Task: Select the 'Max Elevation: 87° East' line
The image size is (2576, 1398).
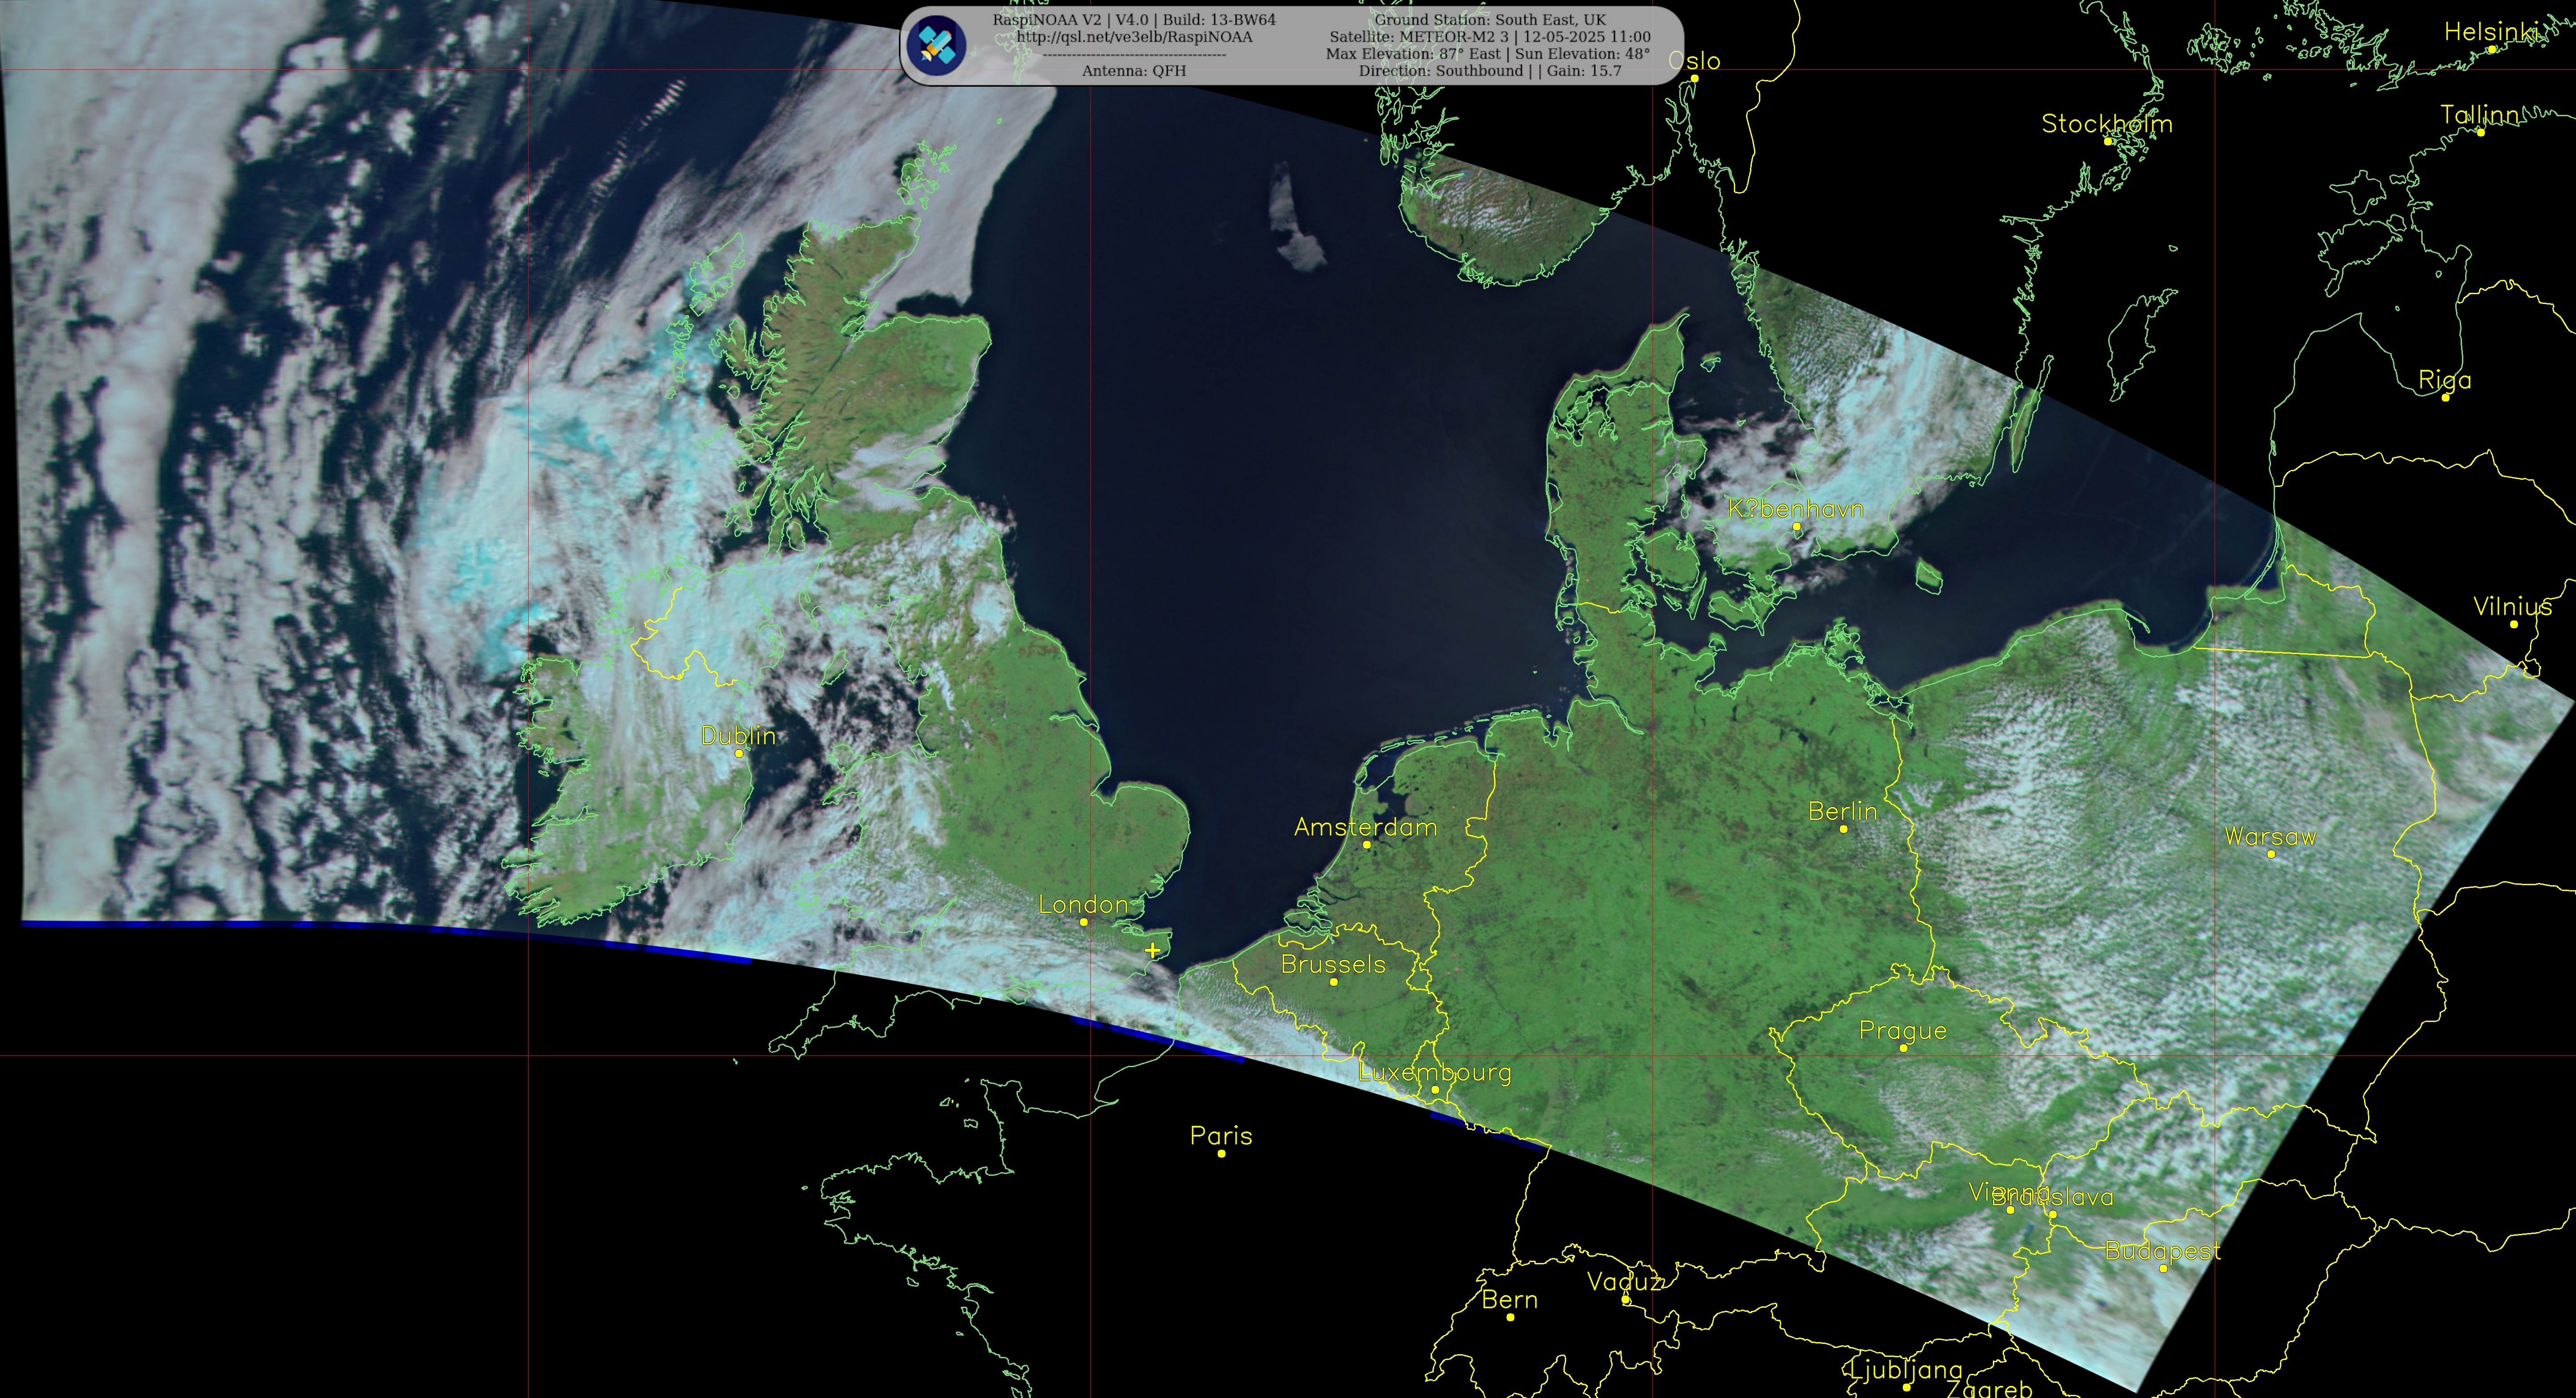Action: pos(1488,54)
